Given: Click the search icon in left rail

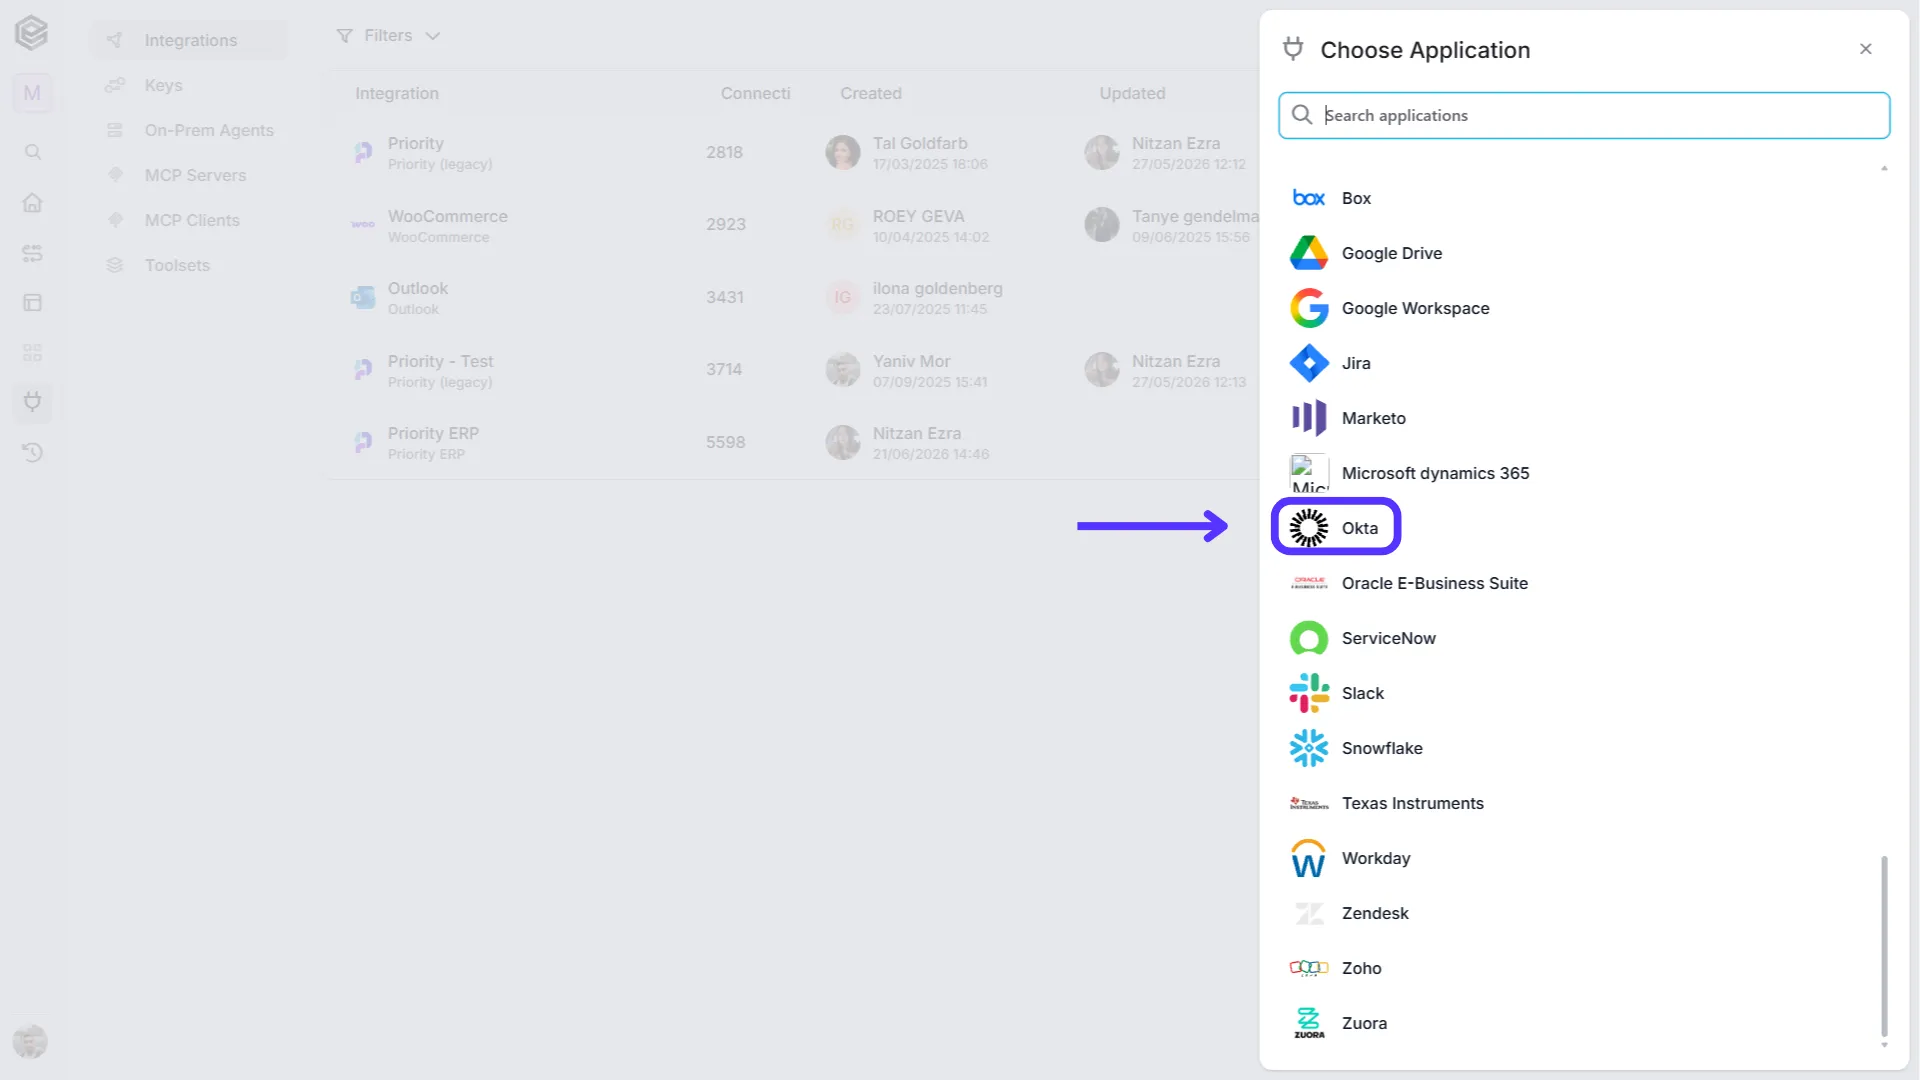Looking at the screenshot, I should tap(33, 152).
